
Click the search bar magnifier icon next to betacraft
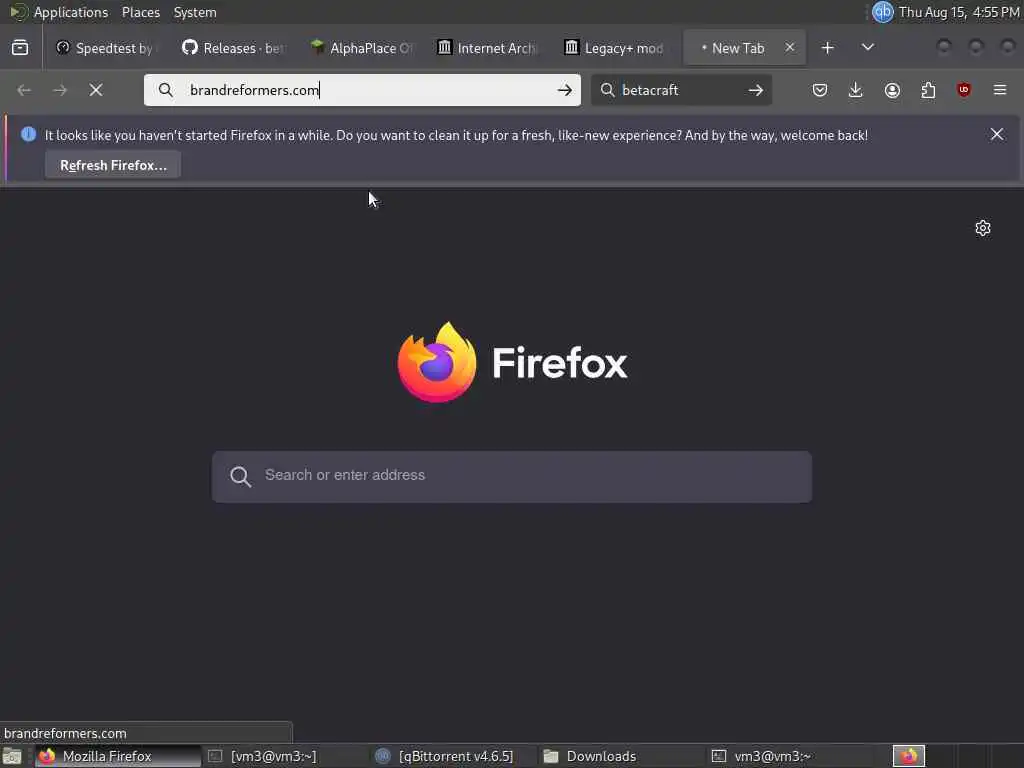tap(607, 90)
